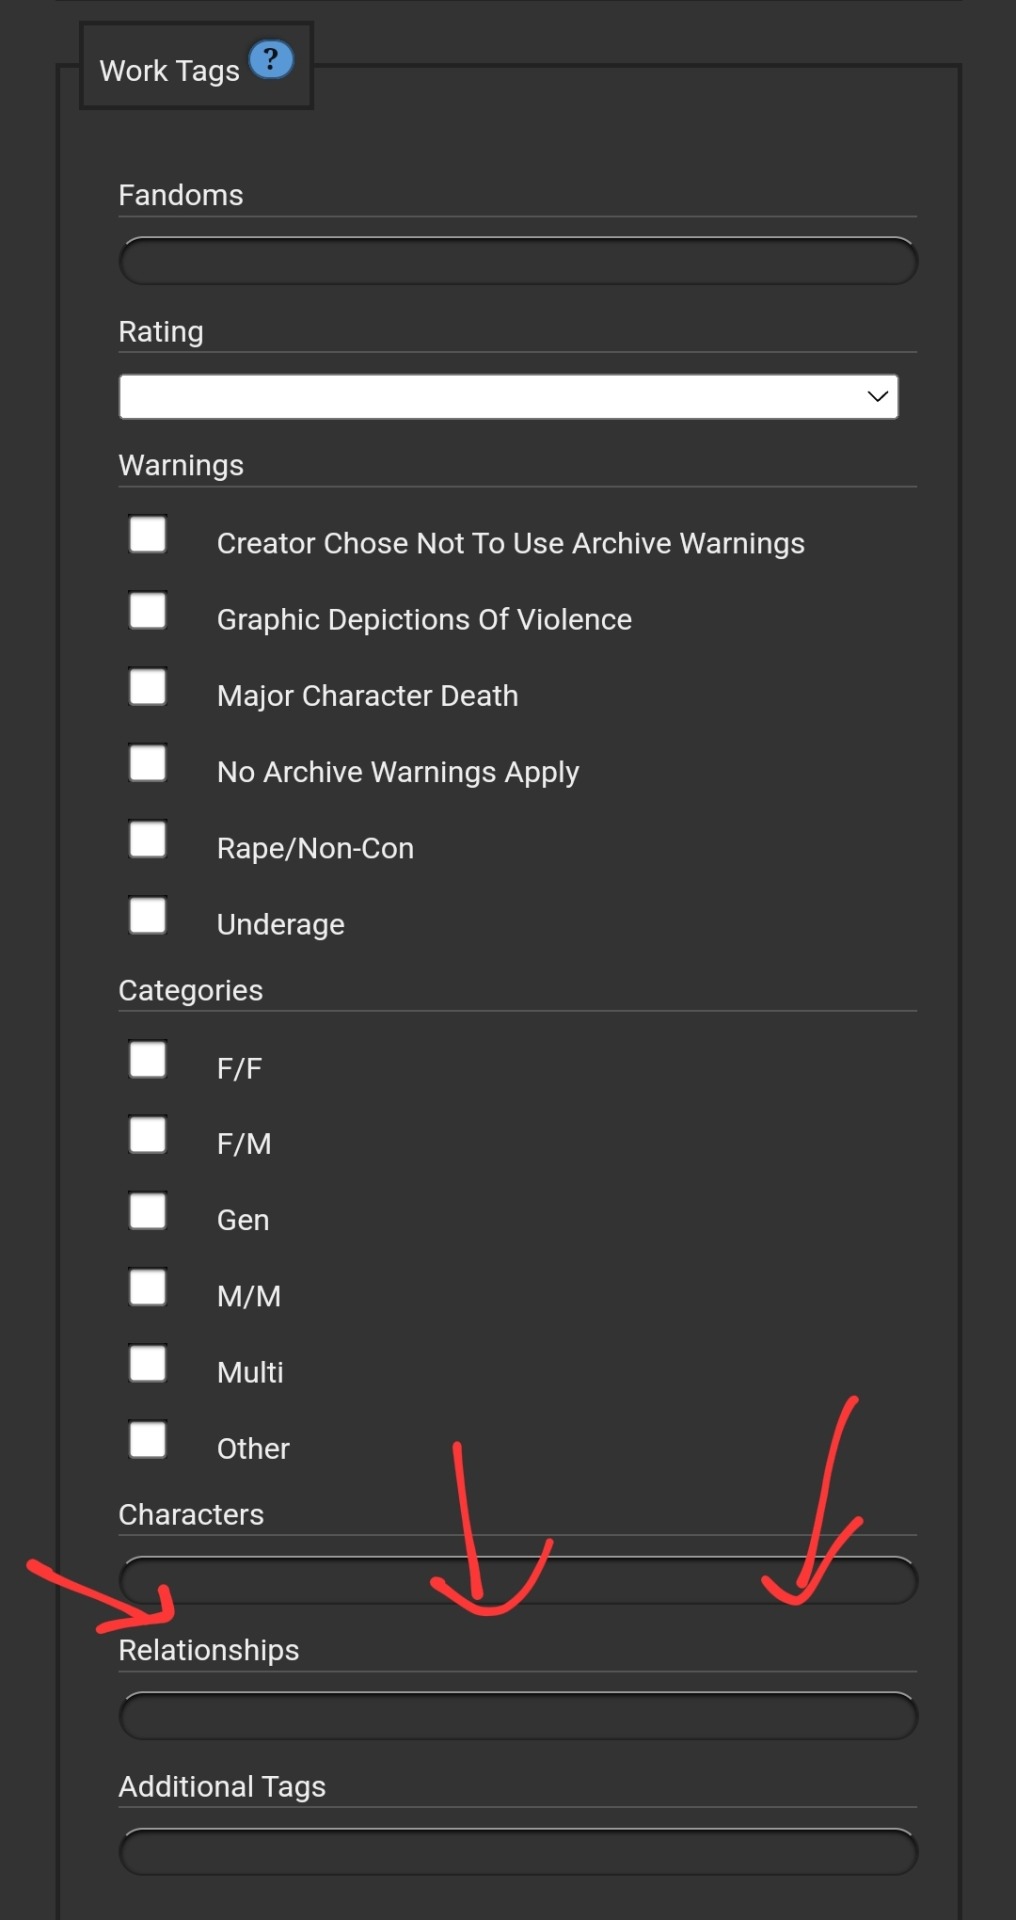Screen dimensions: 1016x1920
Task: Tick the Graphic Depictions Of Violence checkbox
Action: pos(148,611)
